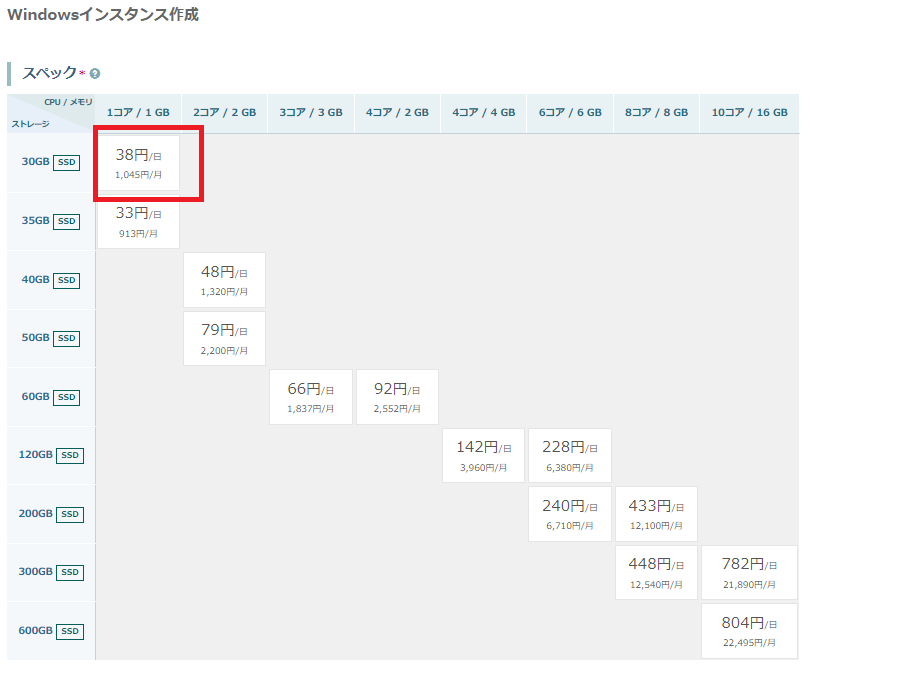Click the help icon beside スペック

click(95, 74)
